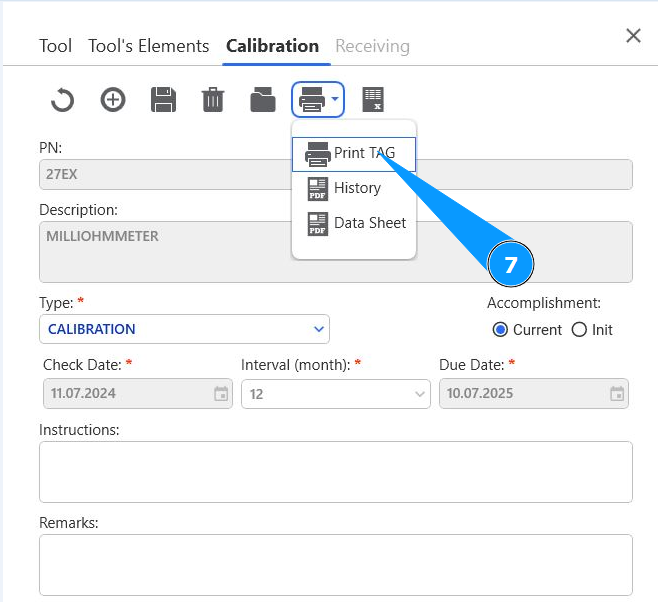Open the folder icon in toolbar
Screen dimensions: 658x602
(262, 100)
